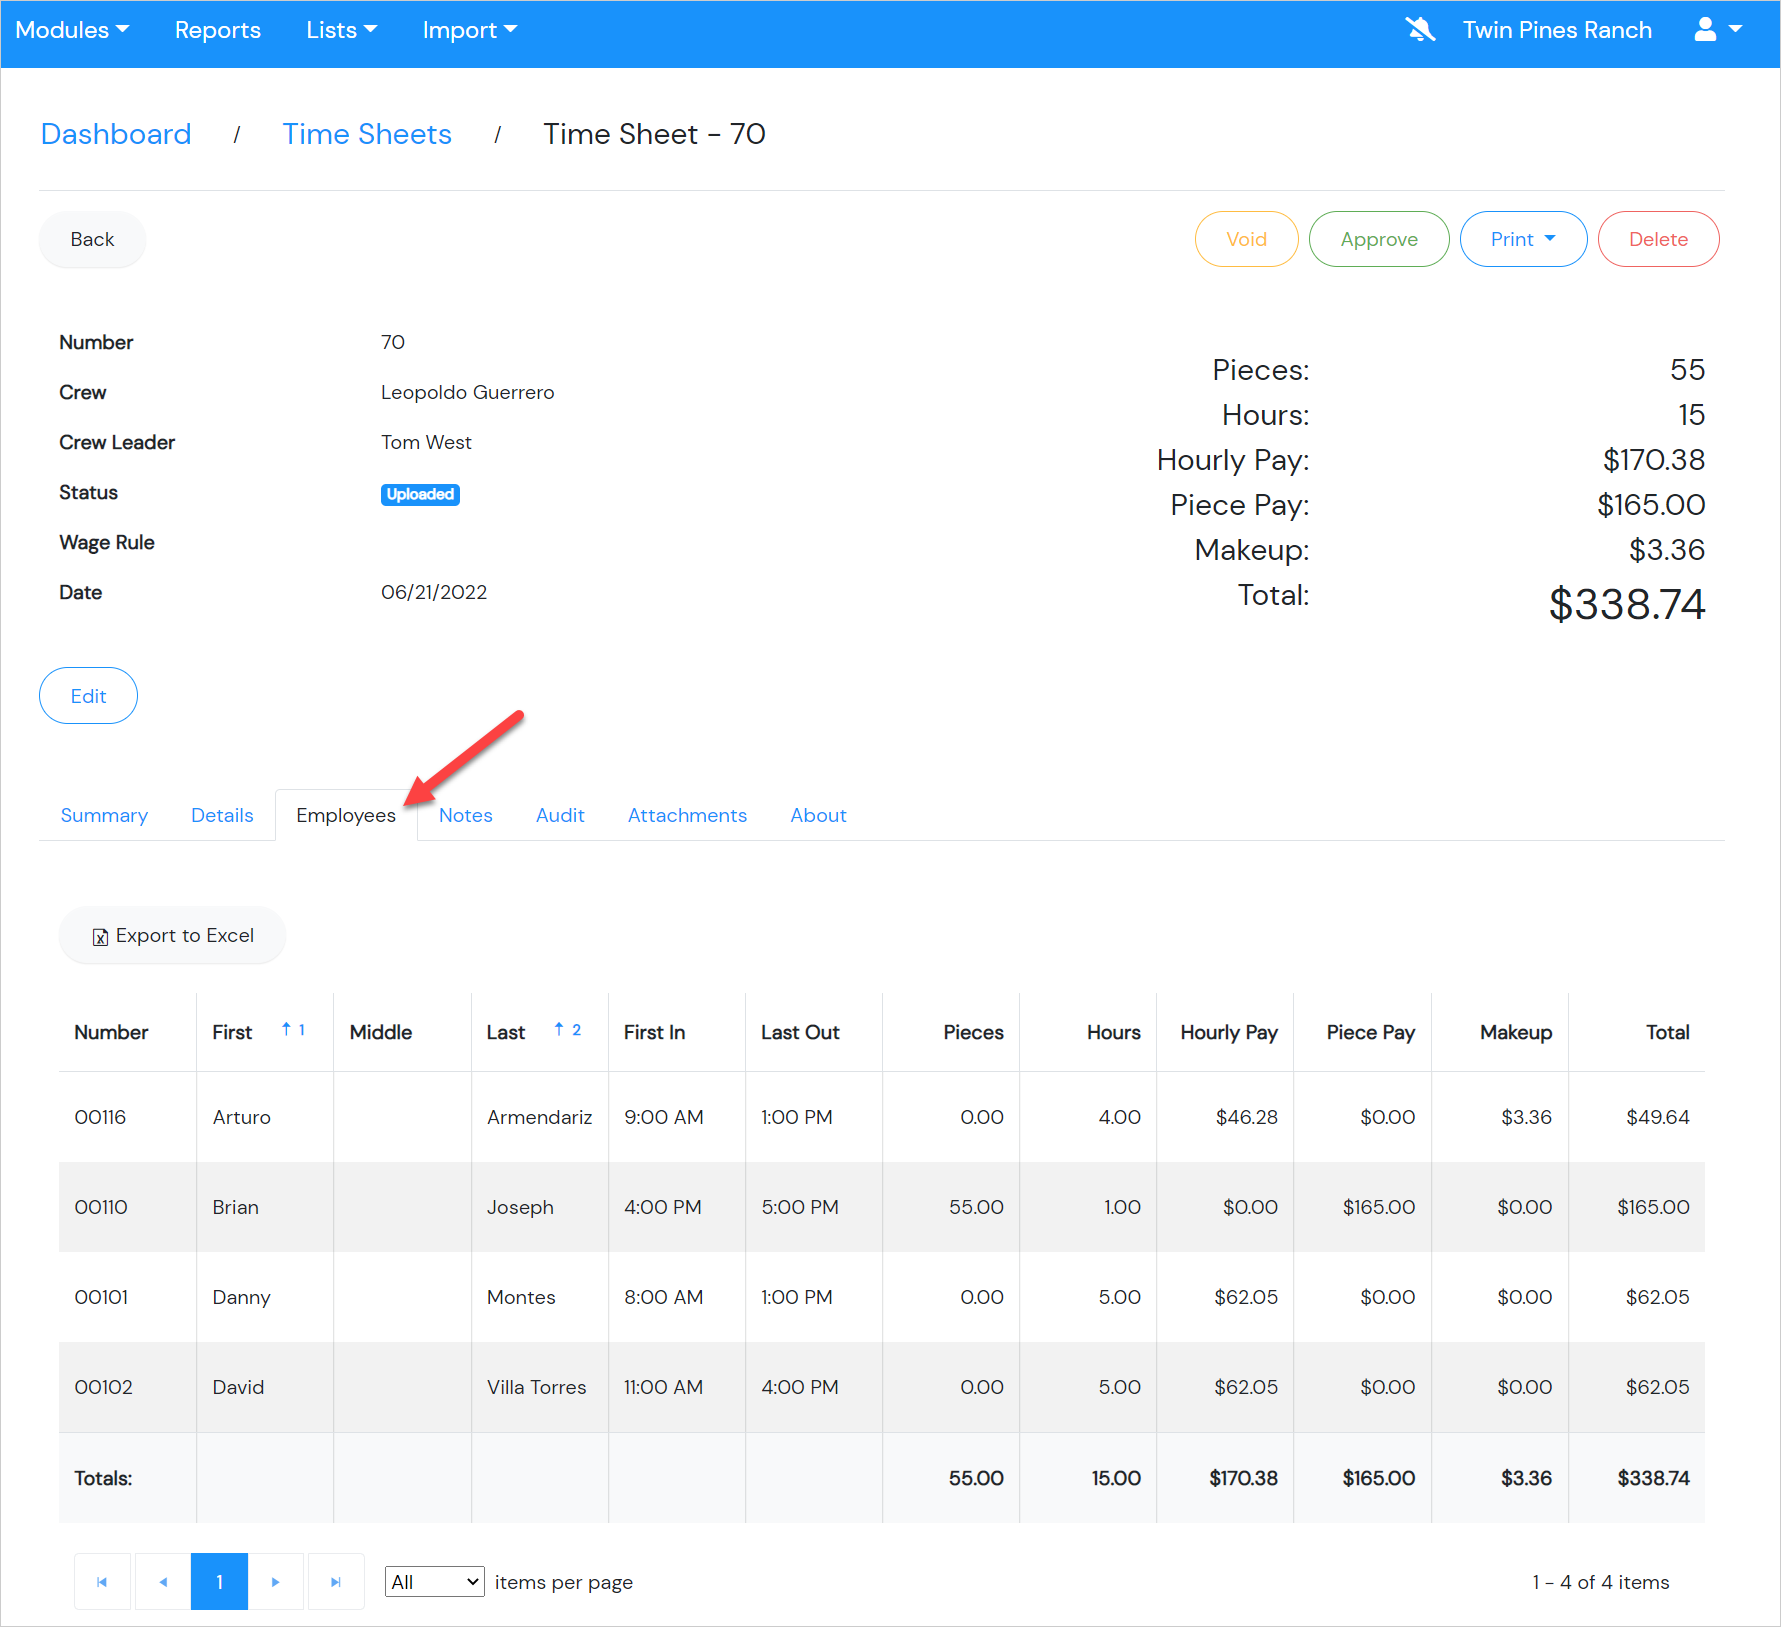This screenshot has height=1627, width=1781.
Task: Click Twin Pines Ranch company name
Action: tap(1557, 30)
